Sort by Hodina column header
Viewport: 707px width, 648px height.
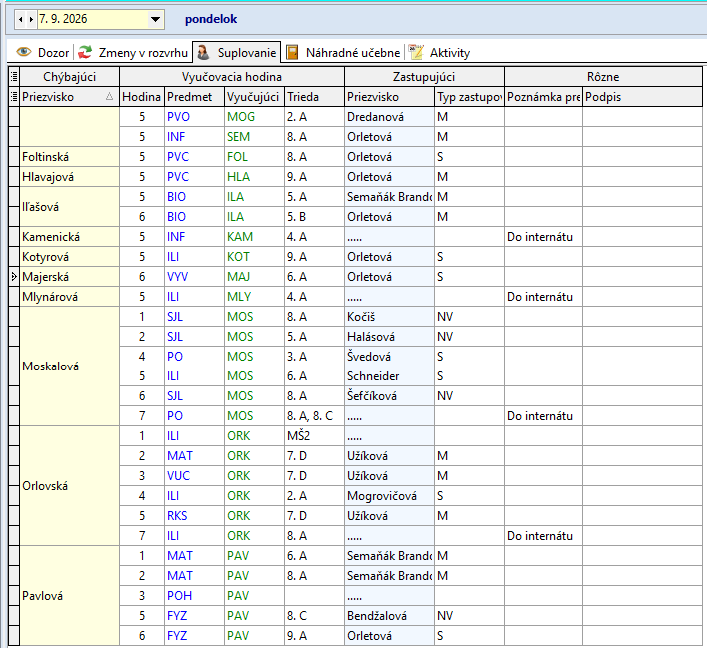[x=142, y=97]
